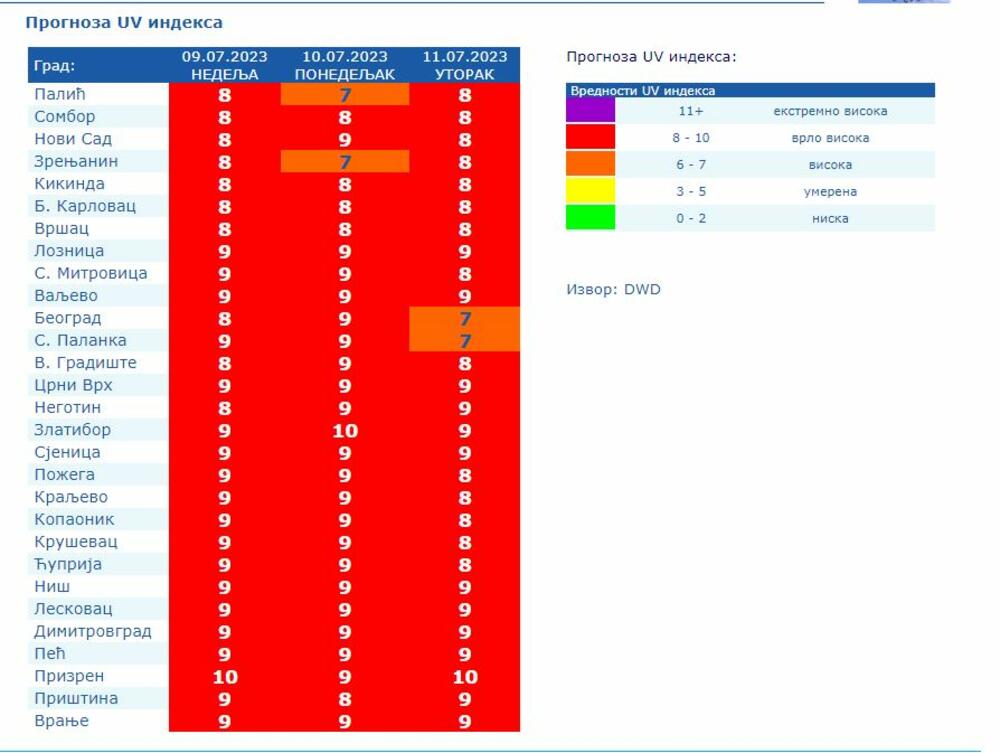
Task: Select the orange 6 - 7 legend swatch
Action: click(x=590, y=164)
